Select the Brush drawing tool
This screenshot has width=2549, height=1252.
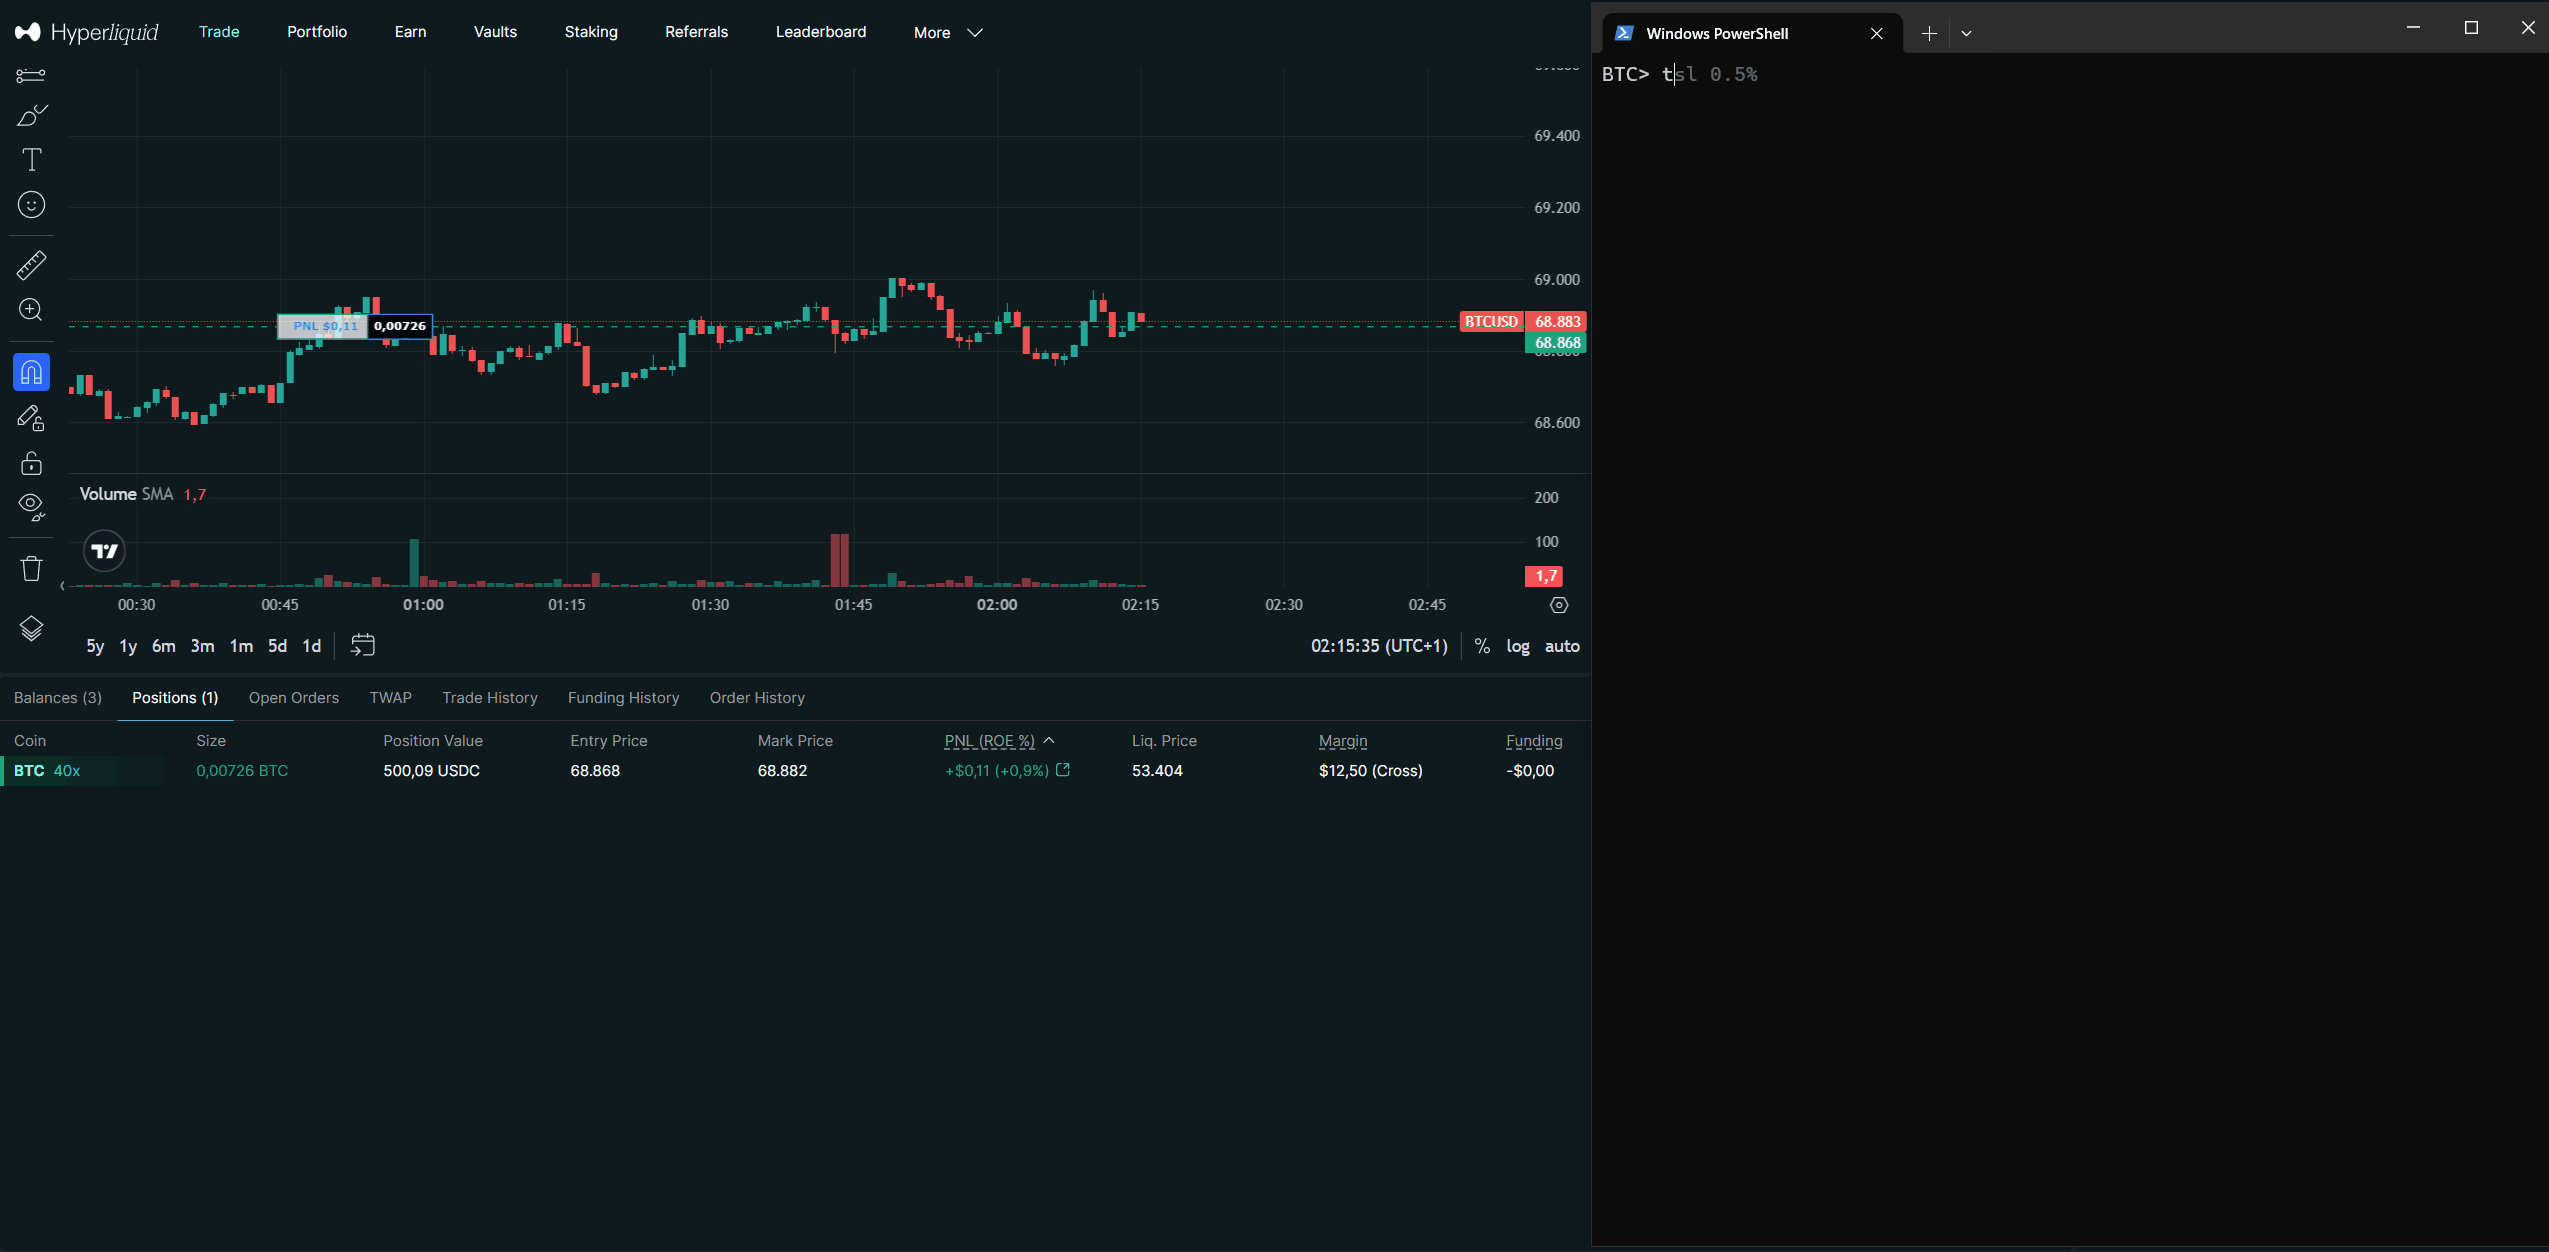30,115
